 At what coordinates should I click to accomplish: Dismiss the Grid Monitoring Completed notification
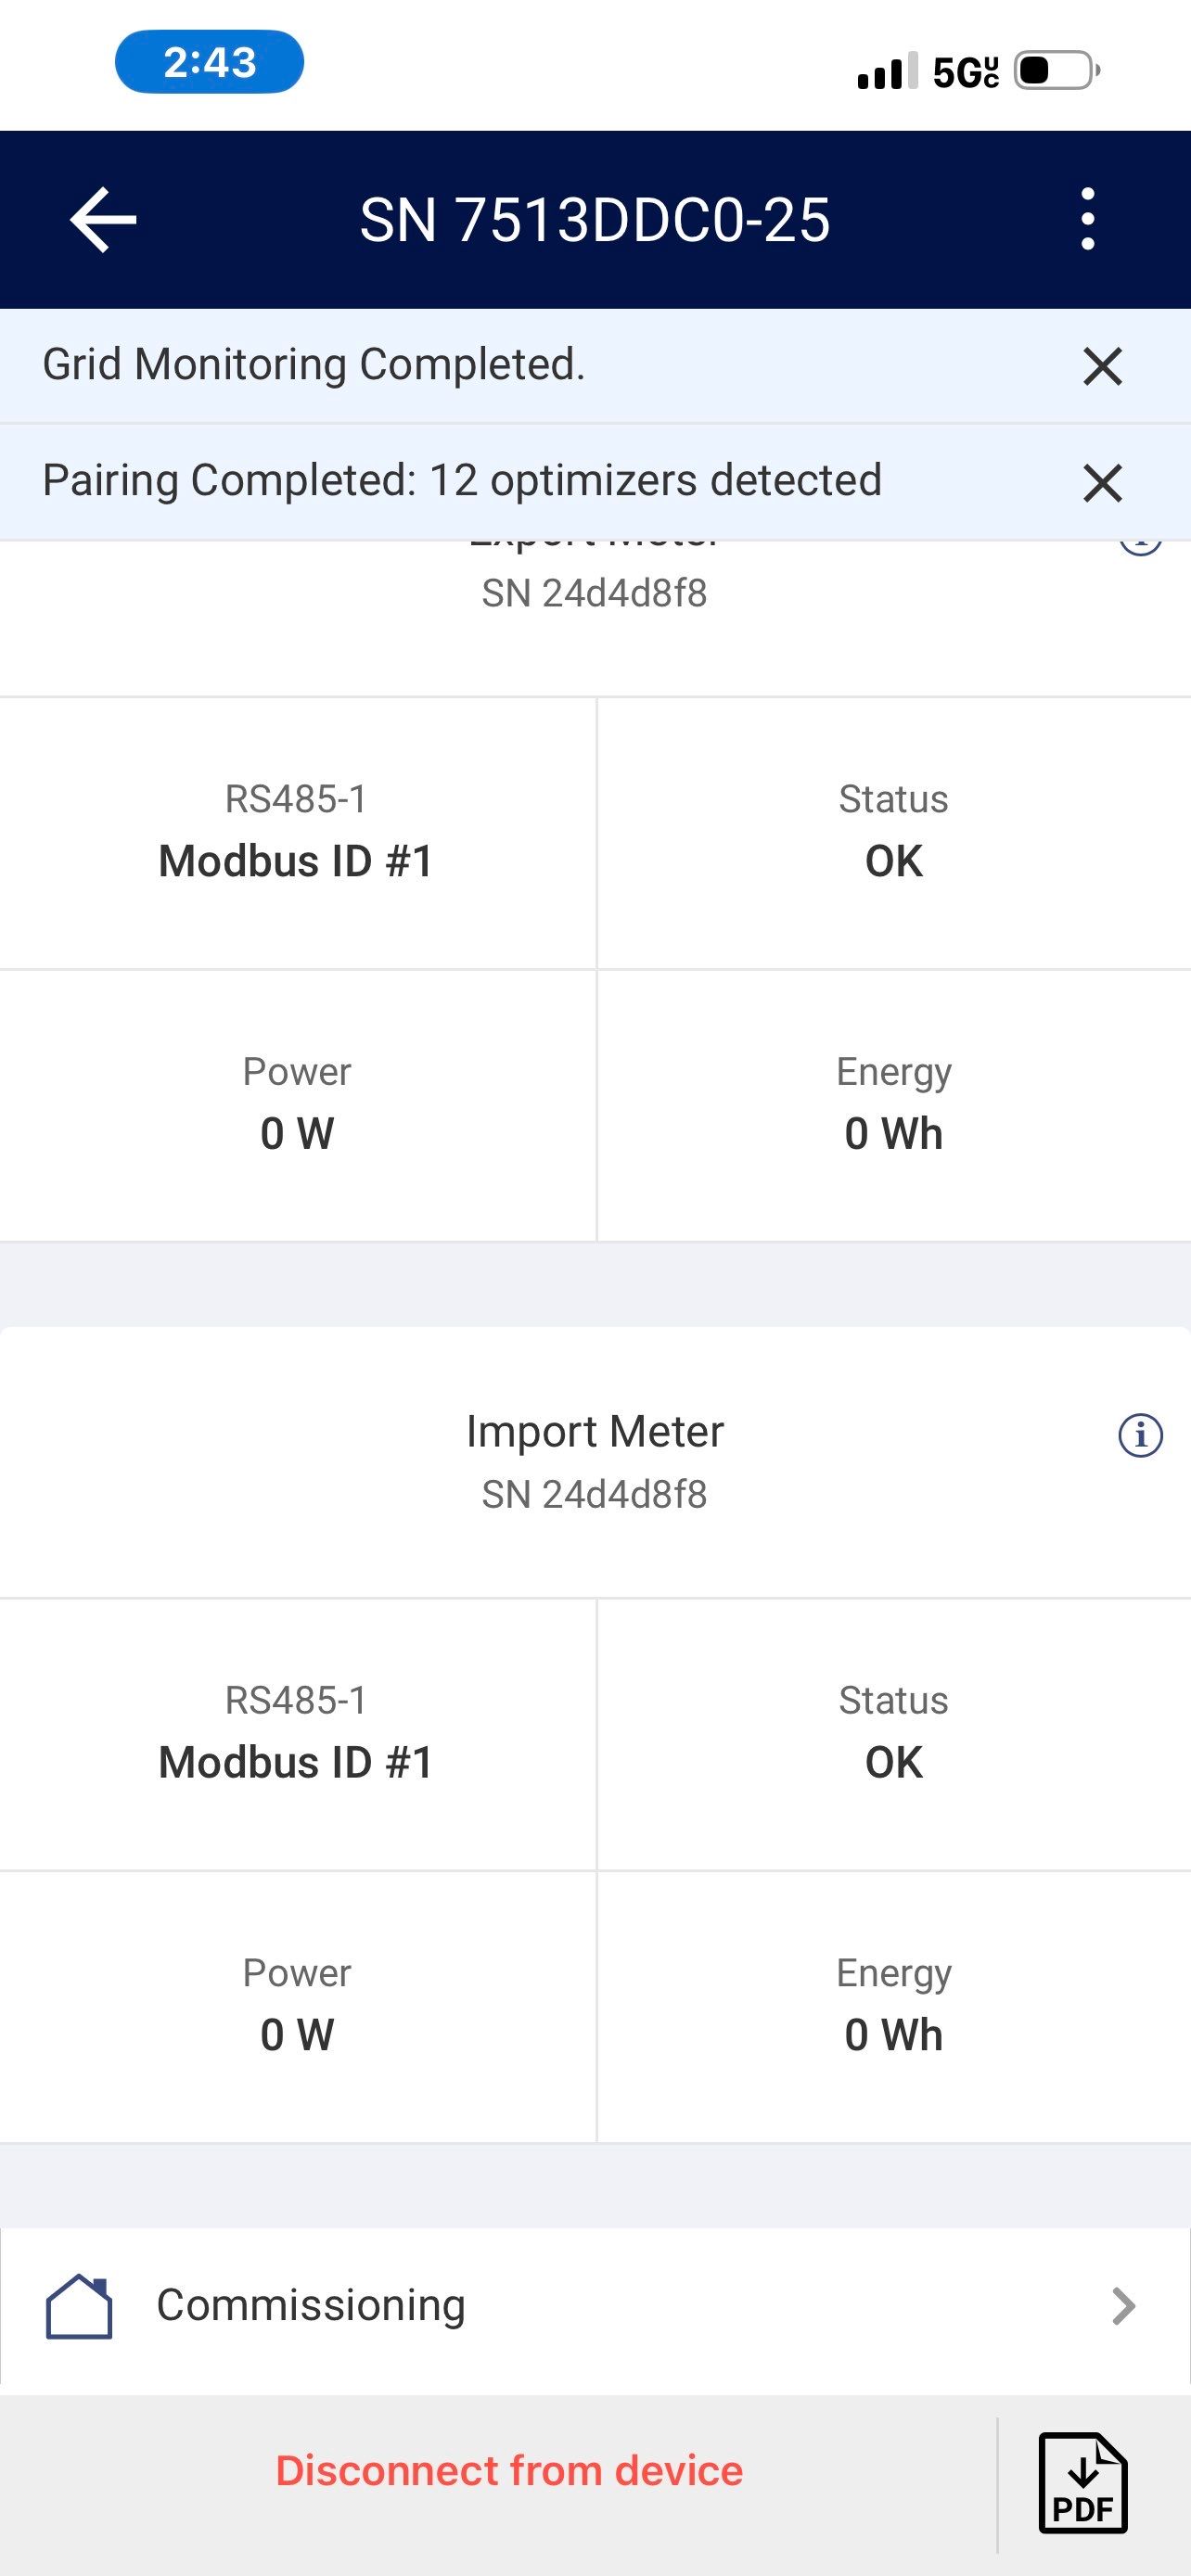(x=1102, y=366)
